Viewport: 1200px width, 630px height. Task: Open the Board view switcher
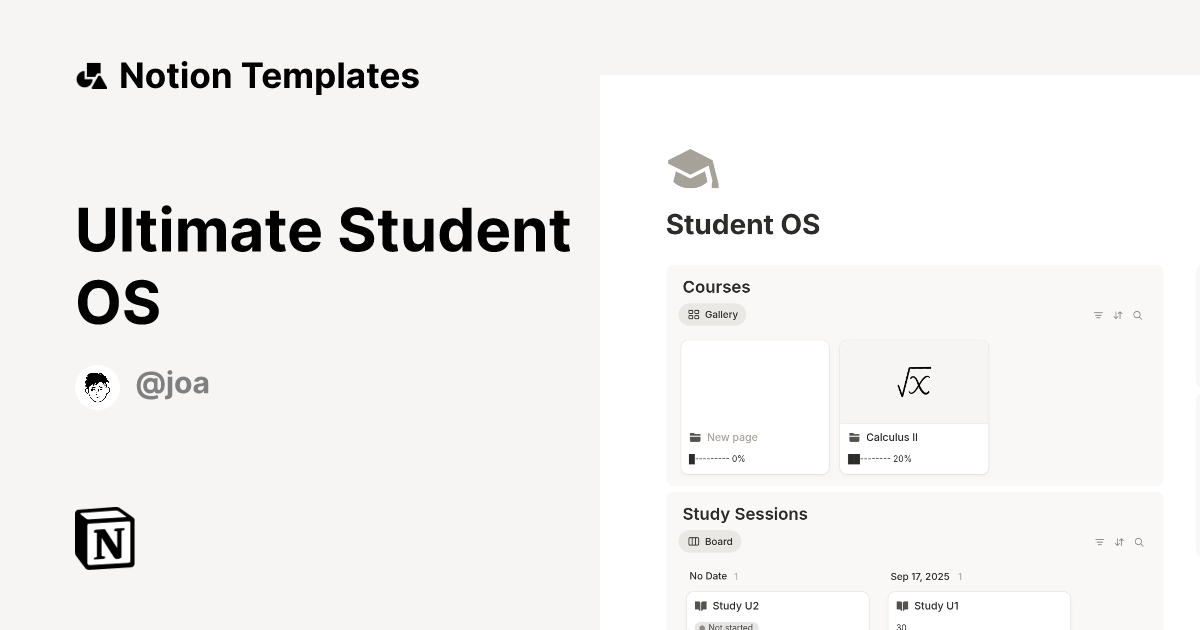click(710, 541)
